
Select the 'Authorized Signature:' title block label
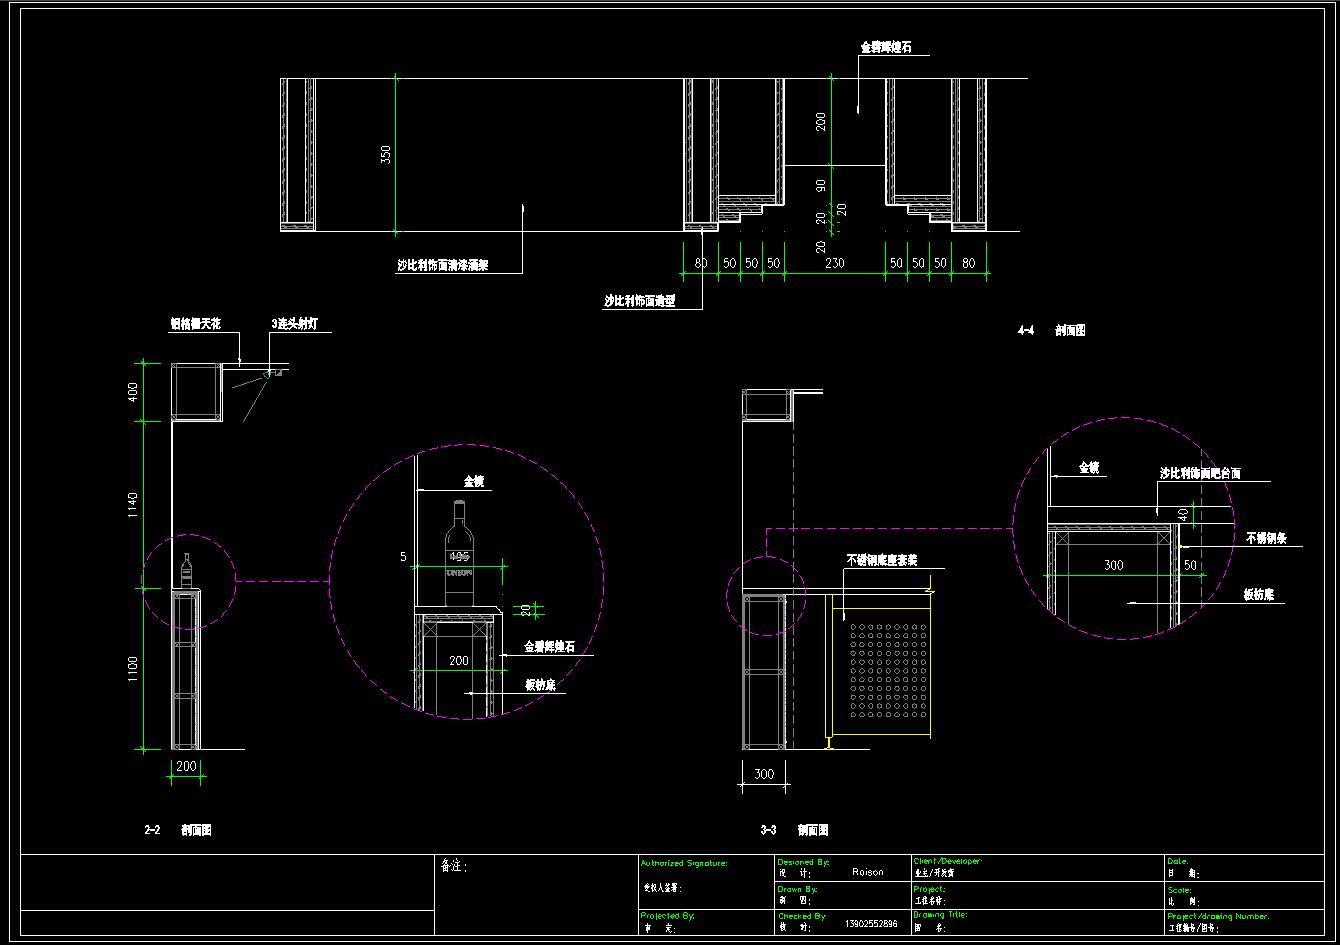[685, 862]
